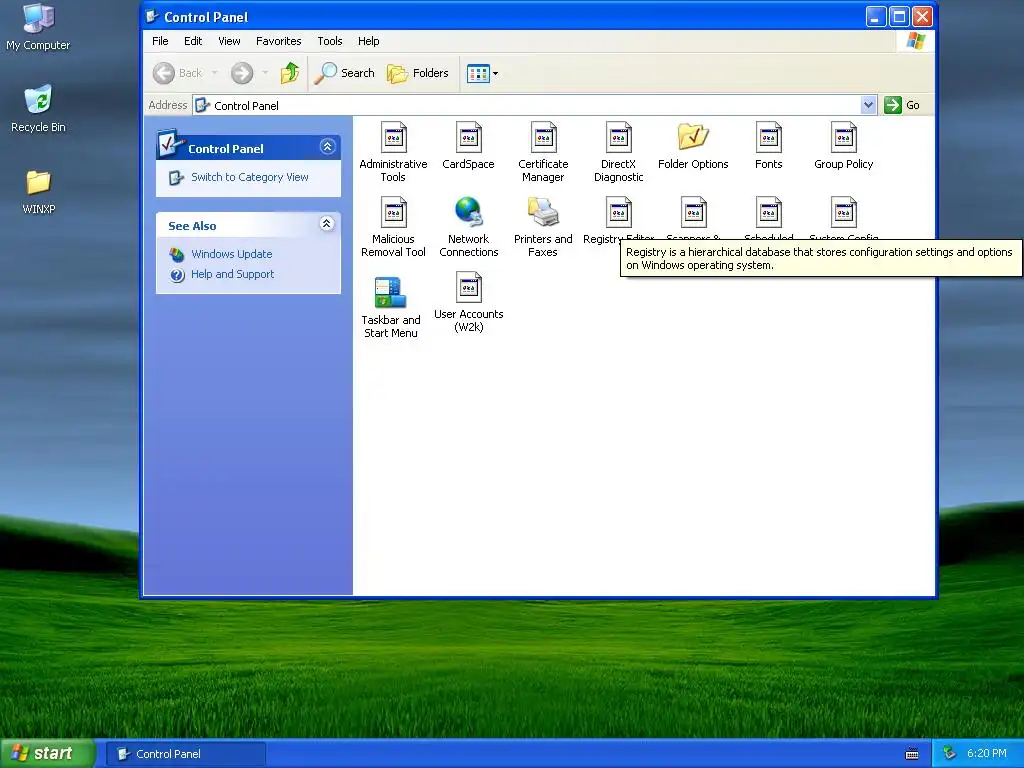Open Network Connections
1024x768 pixels.
point(468,213)
